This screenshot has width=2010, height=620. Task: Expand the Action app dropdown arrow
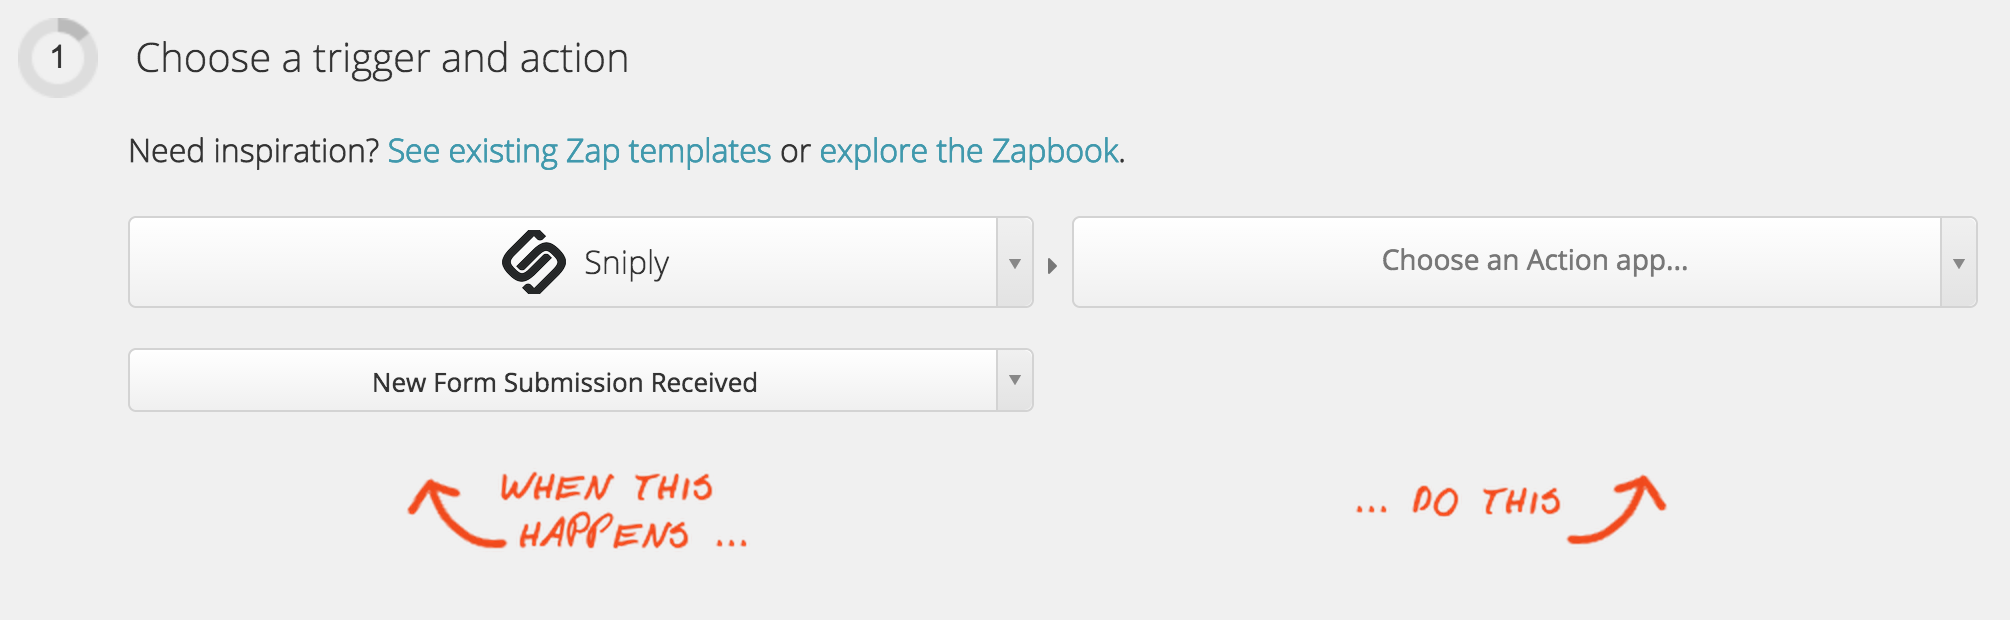tap(1958, 263)
